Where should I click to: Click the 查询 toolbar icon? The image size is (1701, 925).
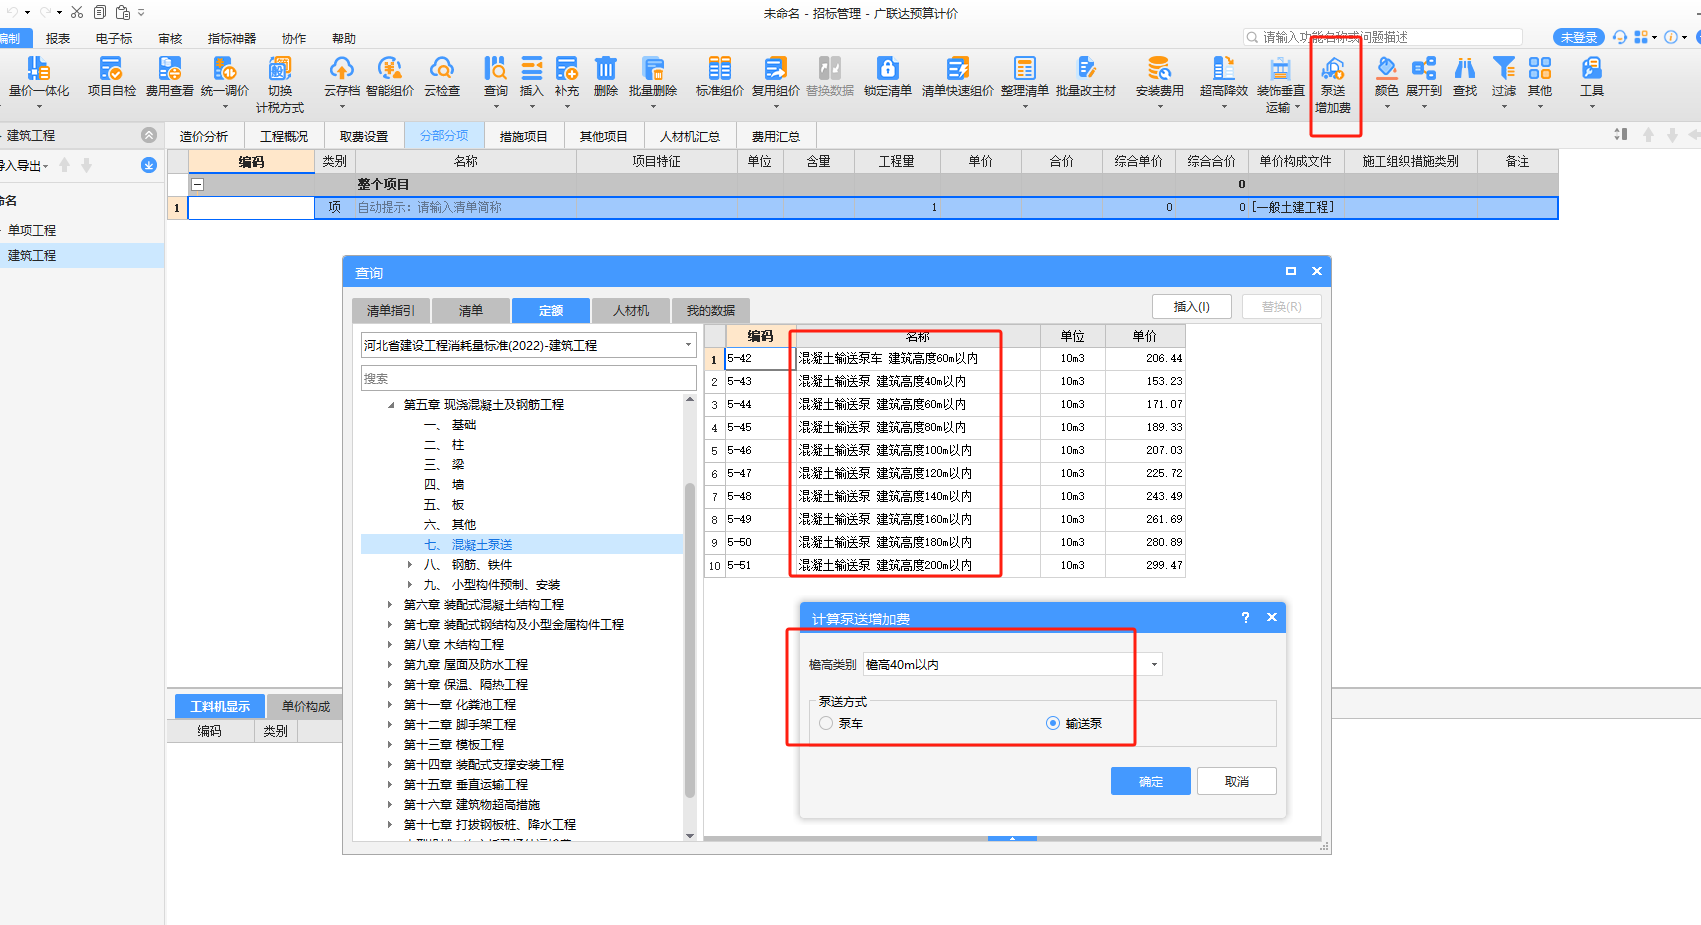pyautogui.click(x=496, y=78)
